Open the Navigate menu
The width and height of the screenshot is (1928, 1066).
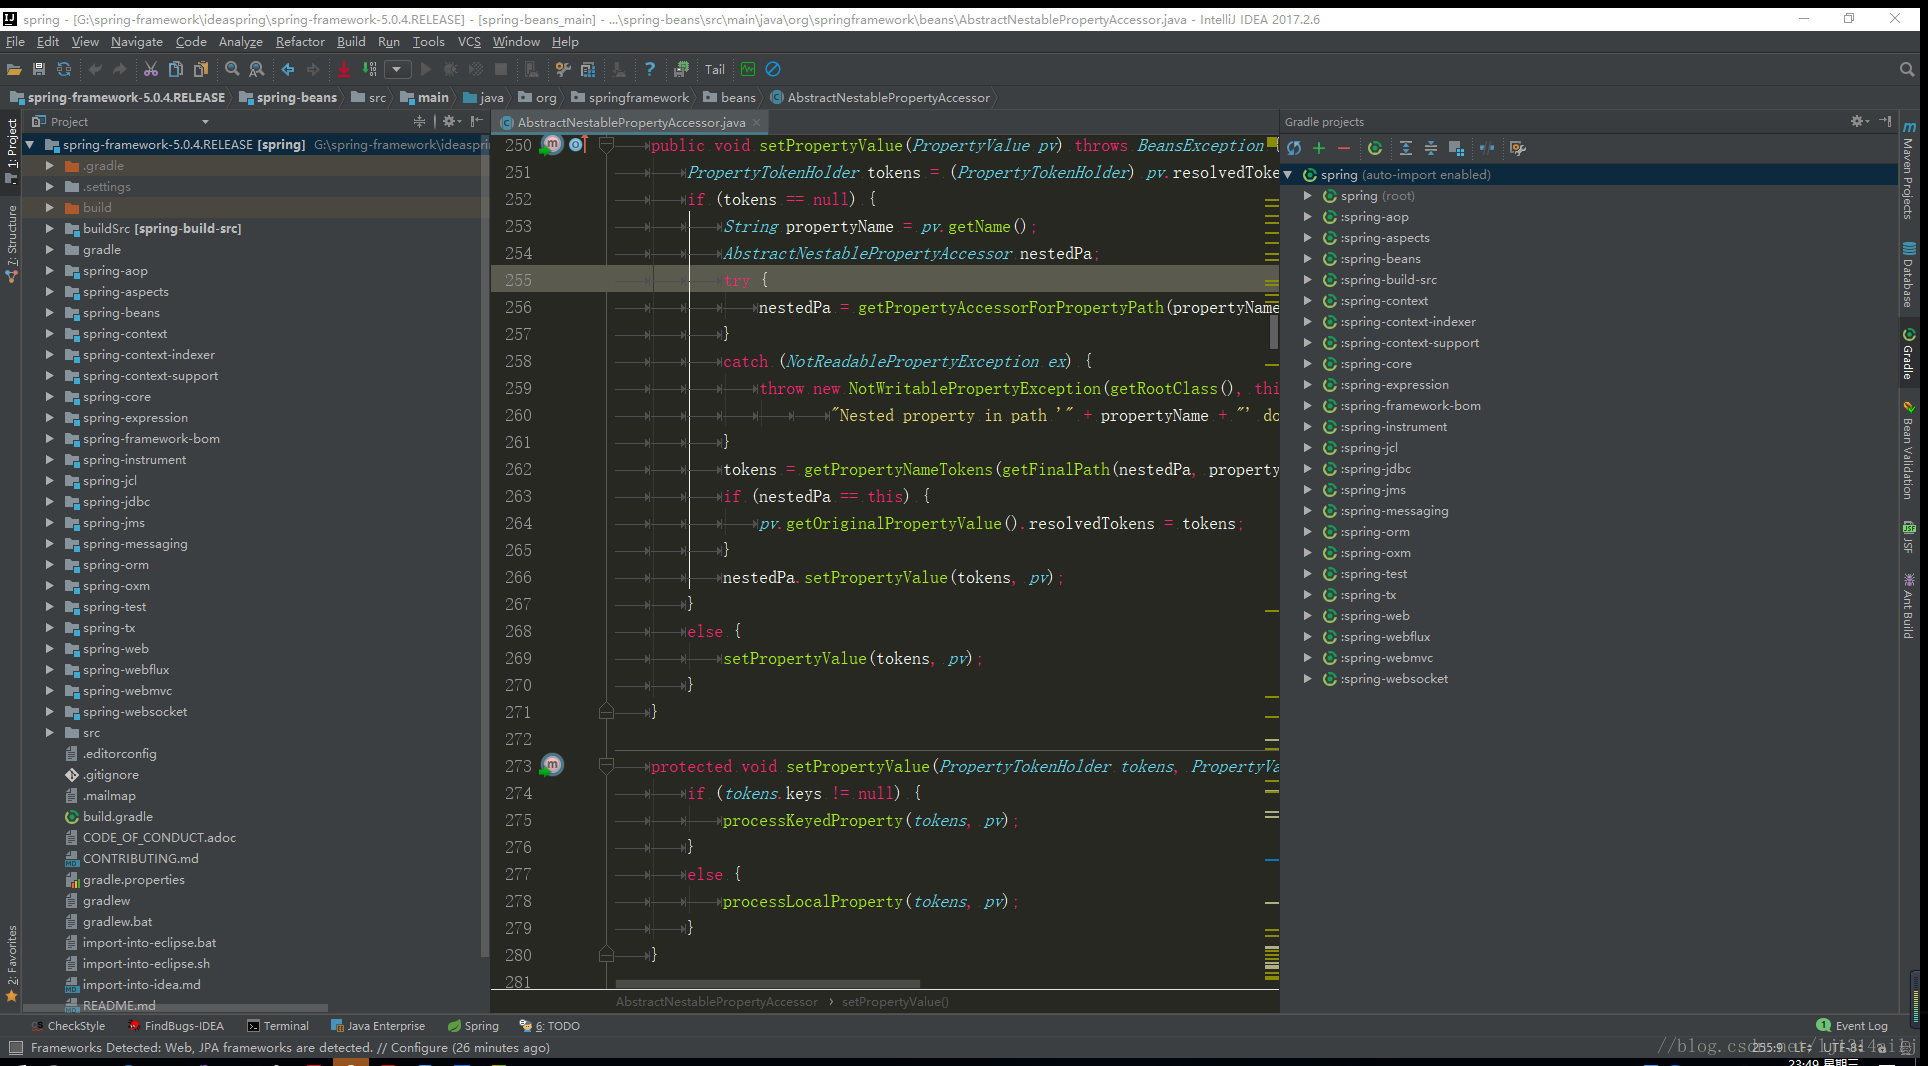(x=136, y=42)
